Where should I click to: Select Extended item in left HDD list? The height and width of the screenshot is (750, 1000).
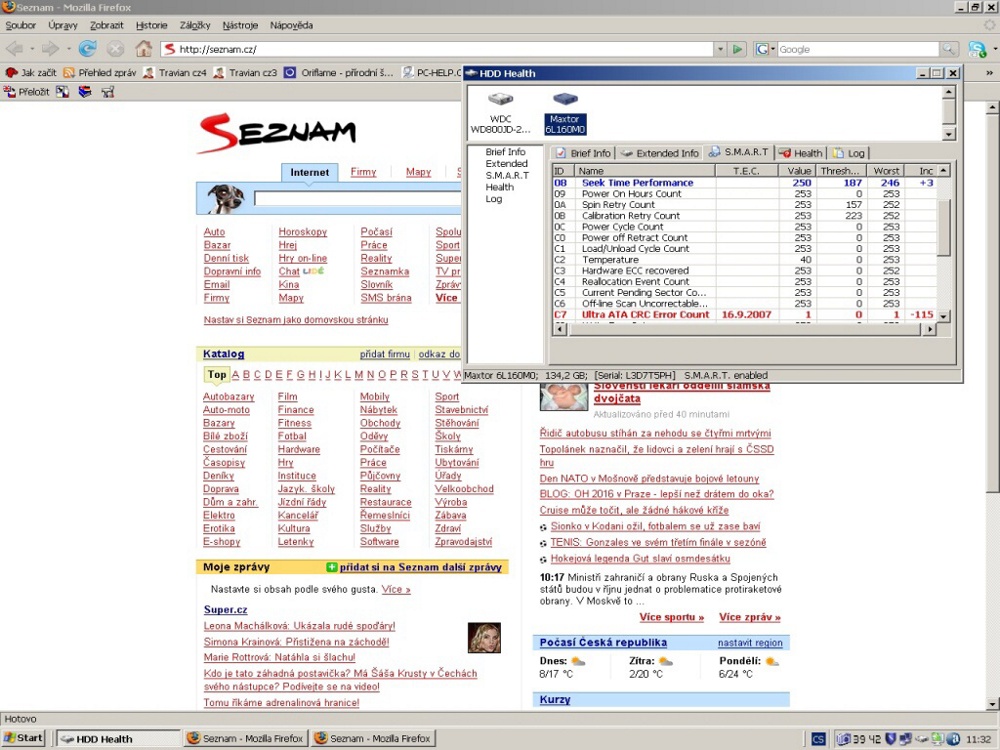(506, 163)
